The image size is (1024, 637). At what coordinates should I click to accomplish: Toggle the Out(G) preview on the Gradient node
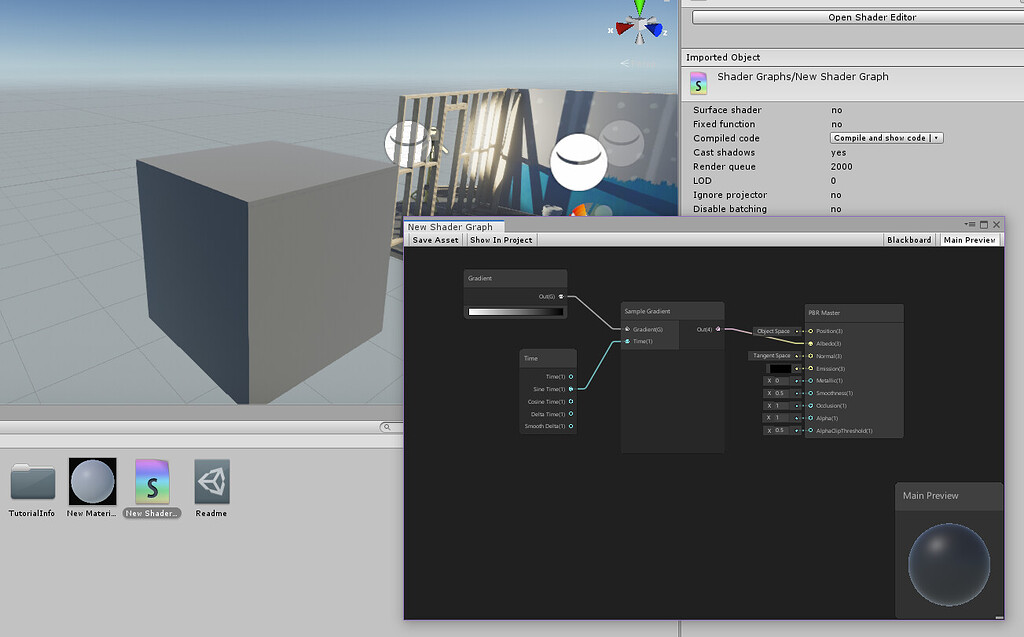(561, 296)
